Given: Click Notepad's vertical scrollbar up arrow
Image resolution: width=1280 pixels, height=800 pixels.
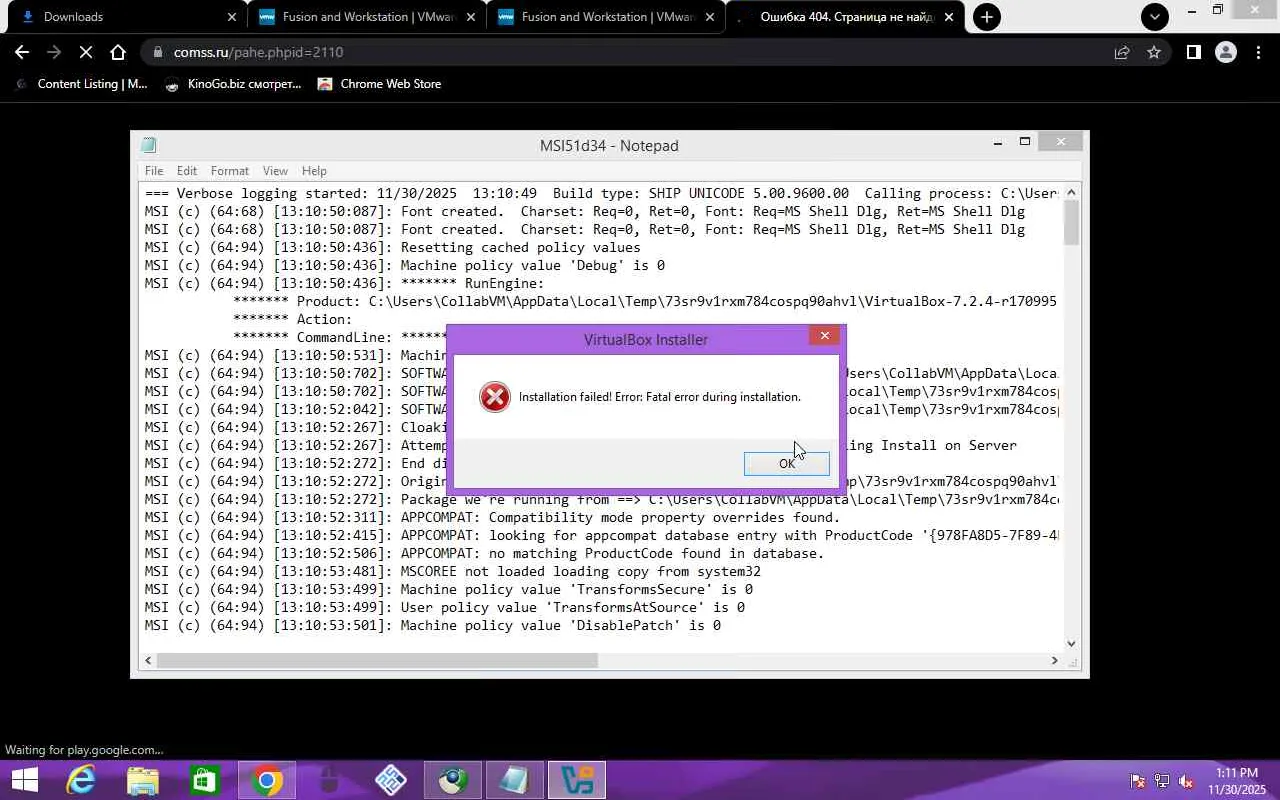Looking at the screenshot, I should coord(1072,192).
